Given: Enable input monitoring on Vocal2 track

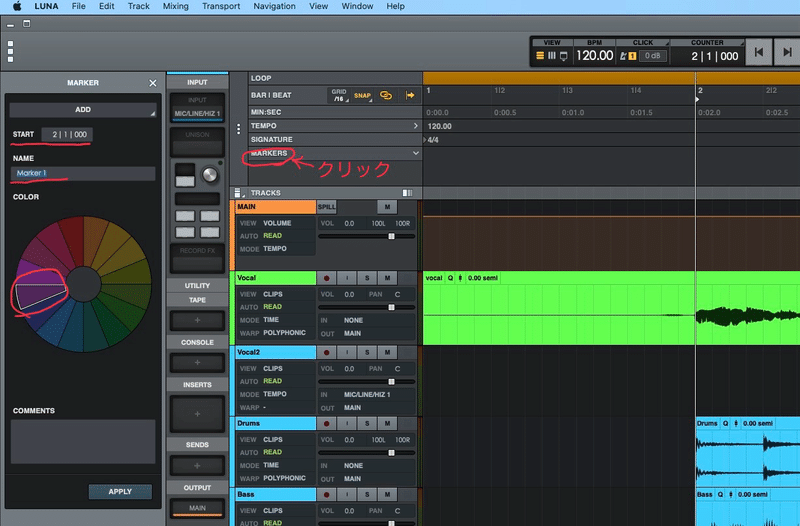Looking at the screenshot, I should [347, 353].
